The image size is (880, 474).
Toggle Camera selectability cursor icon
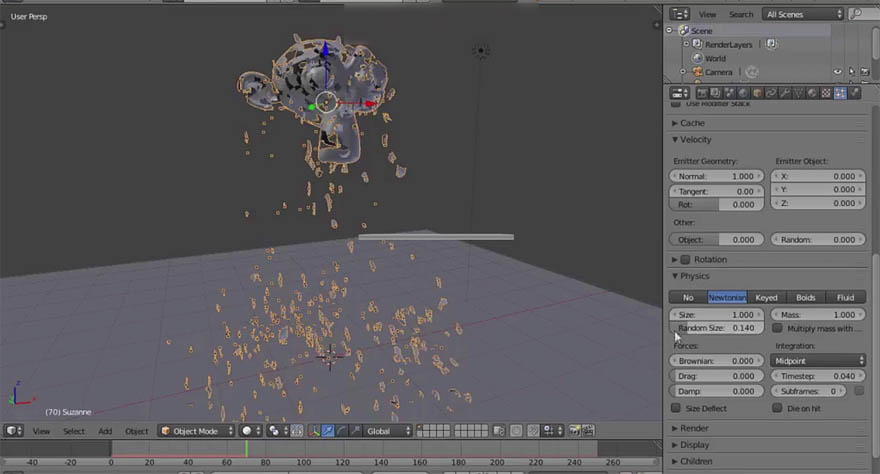point(851,72)
